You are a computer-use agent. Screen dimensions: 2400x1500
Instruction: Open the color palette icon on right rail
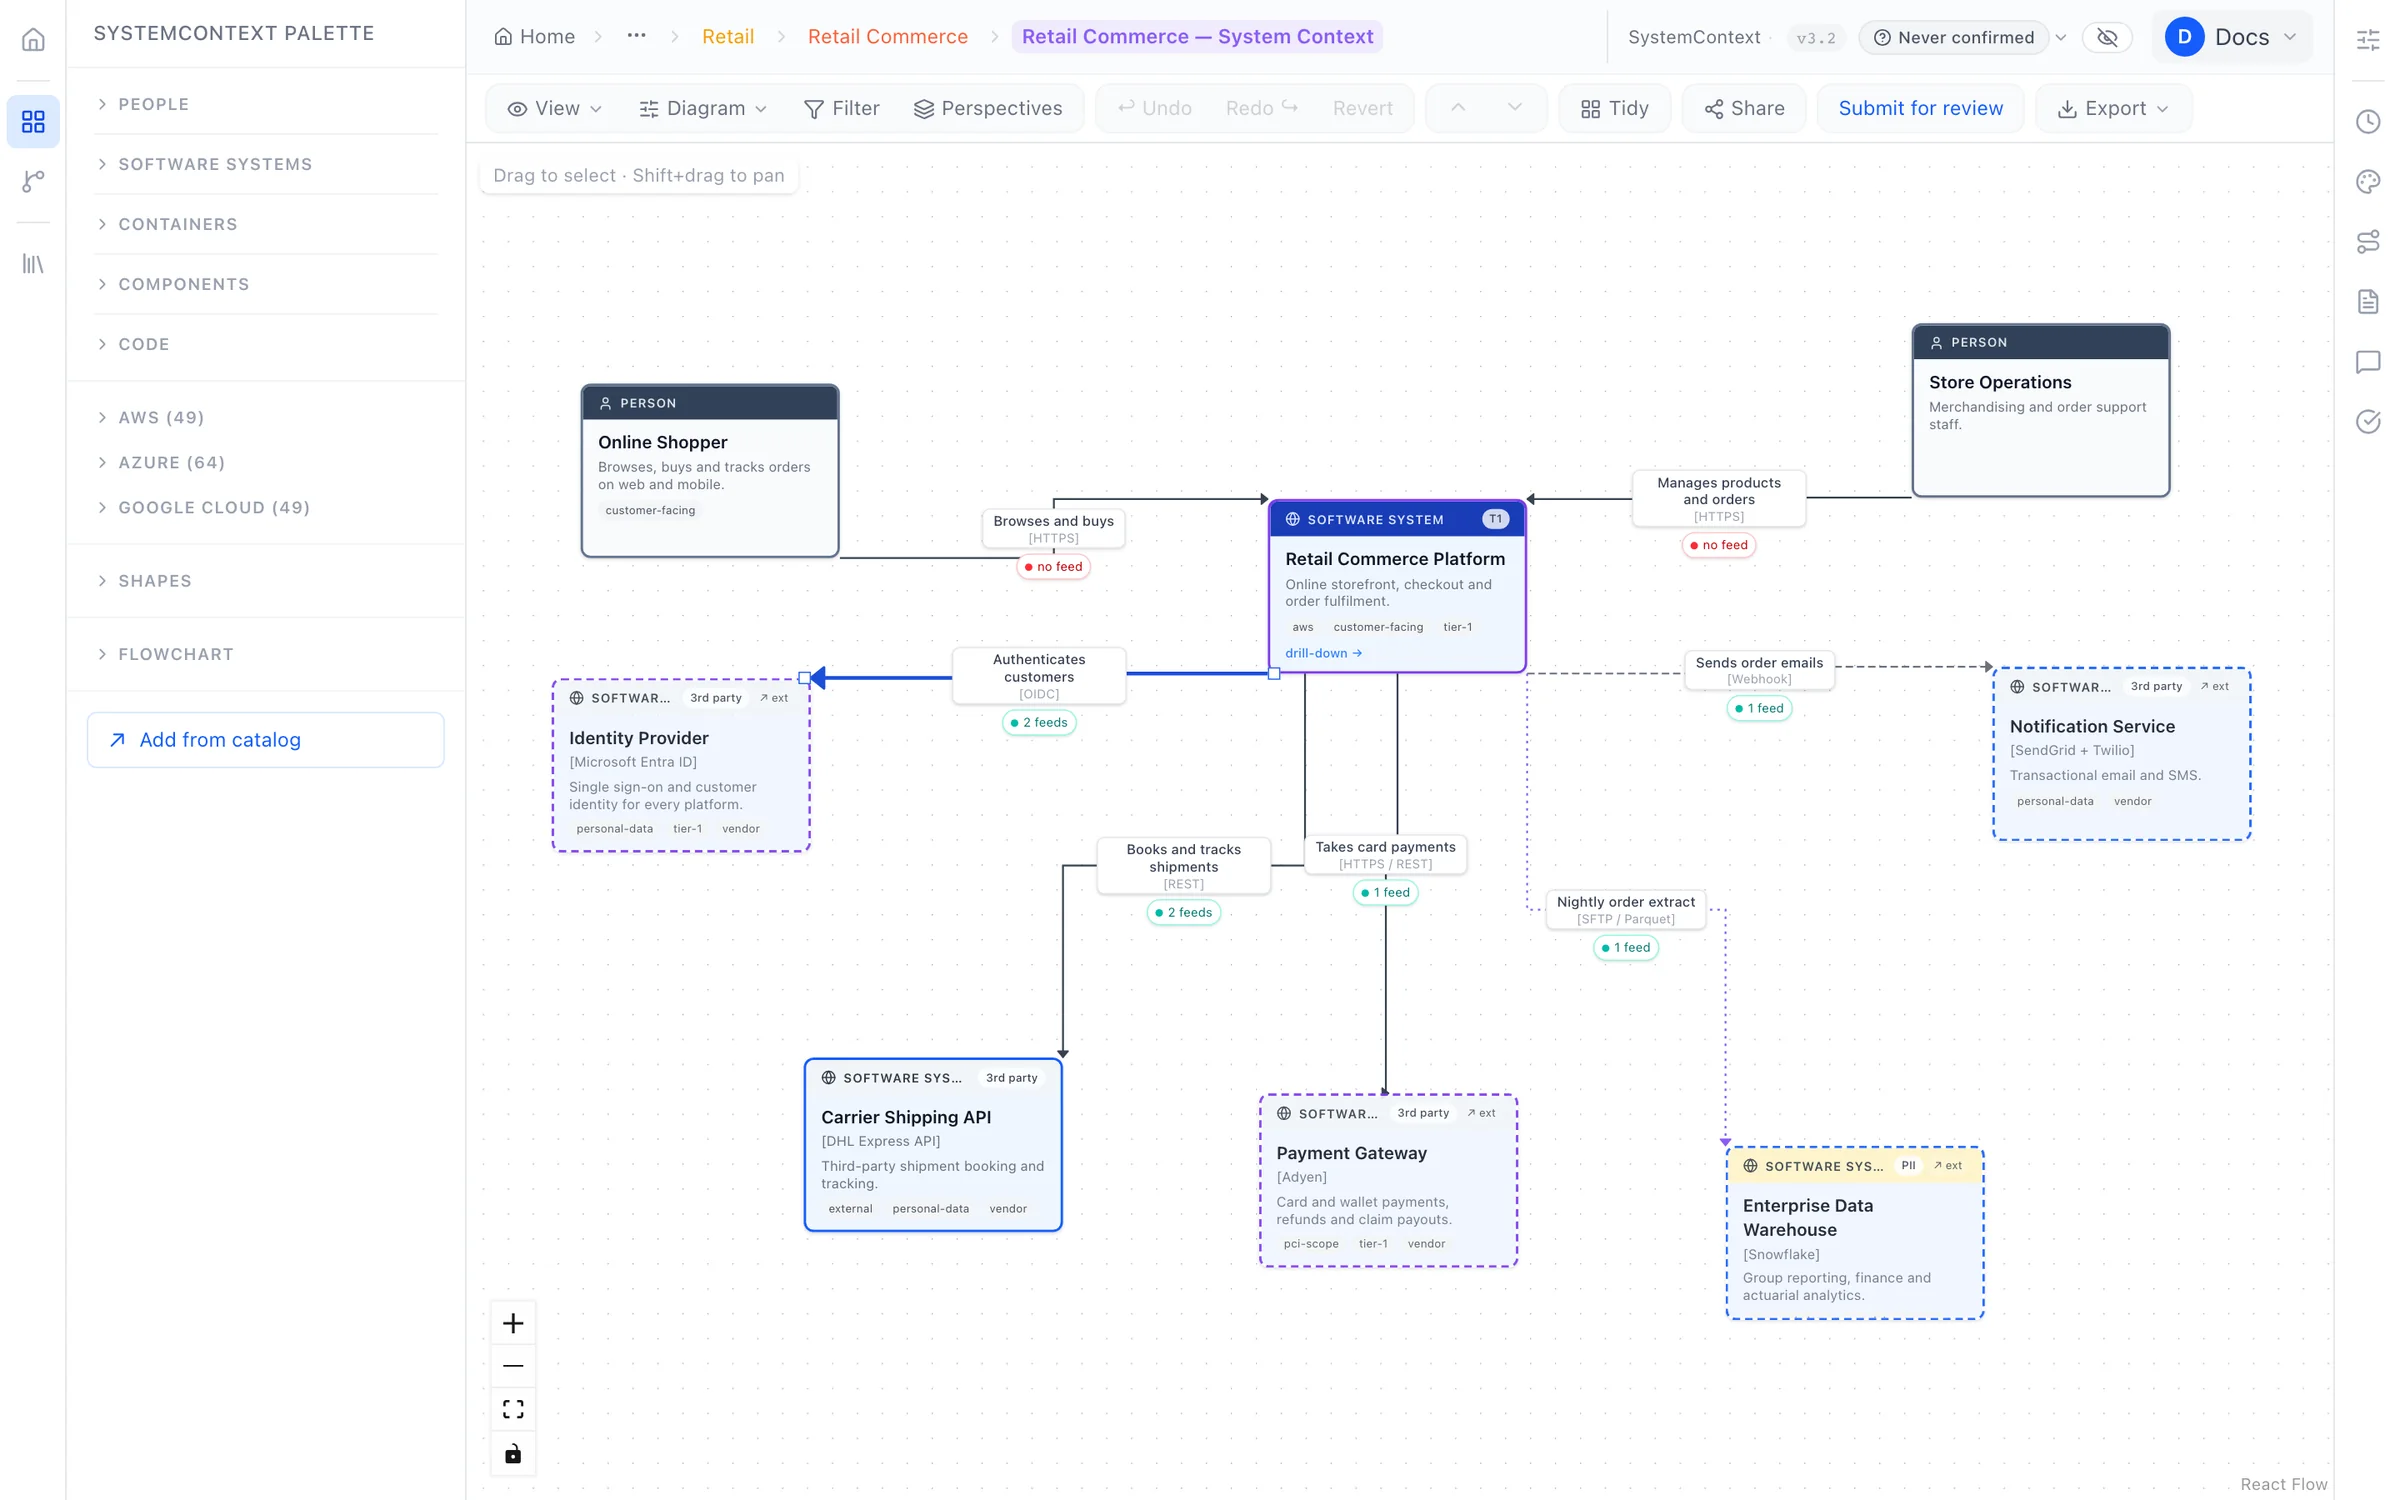click(x=2367, y=182)
